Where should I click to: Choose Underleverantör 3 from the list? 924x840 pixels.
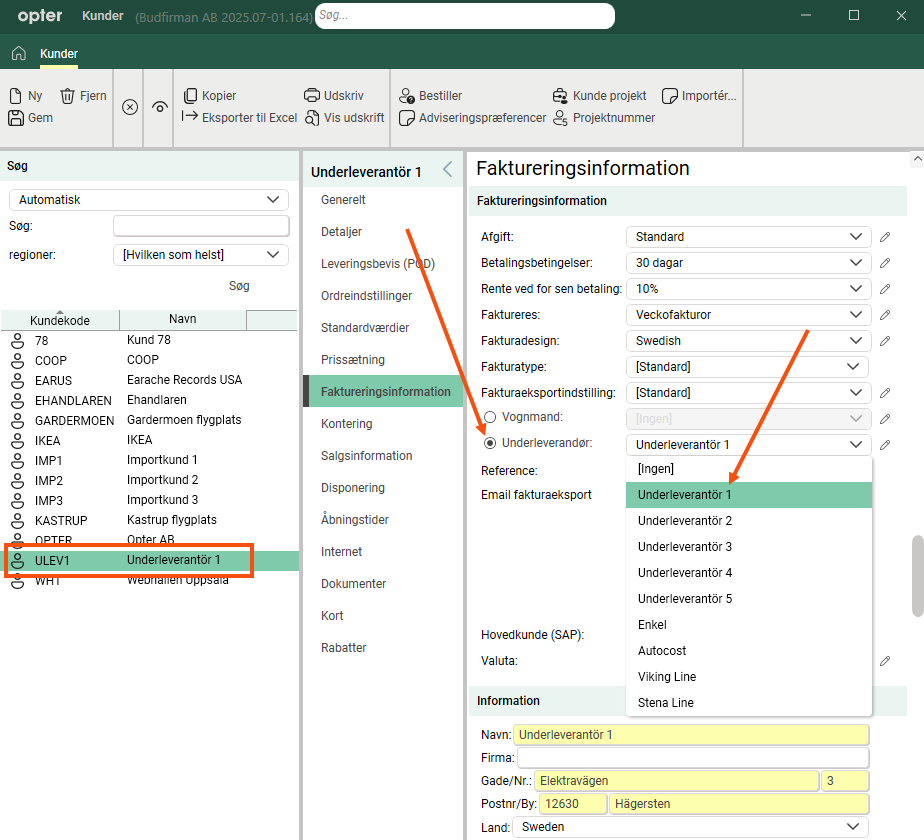click(685, 547)
